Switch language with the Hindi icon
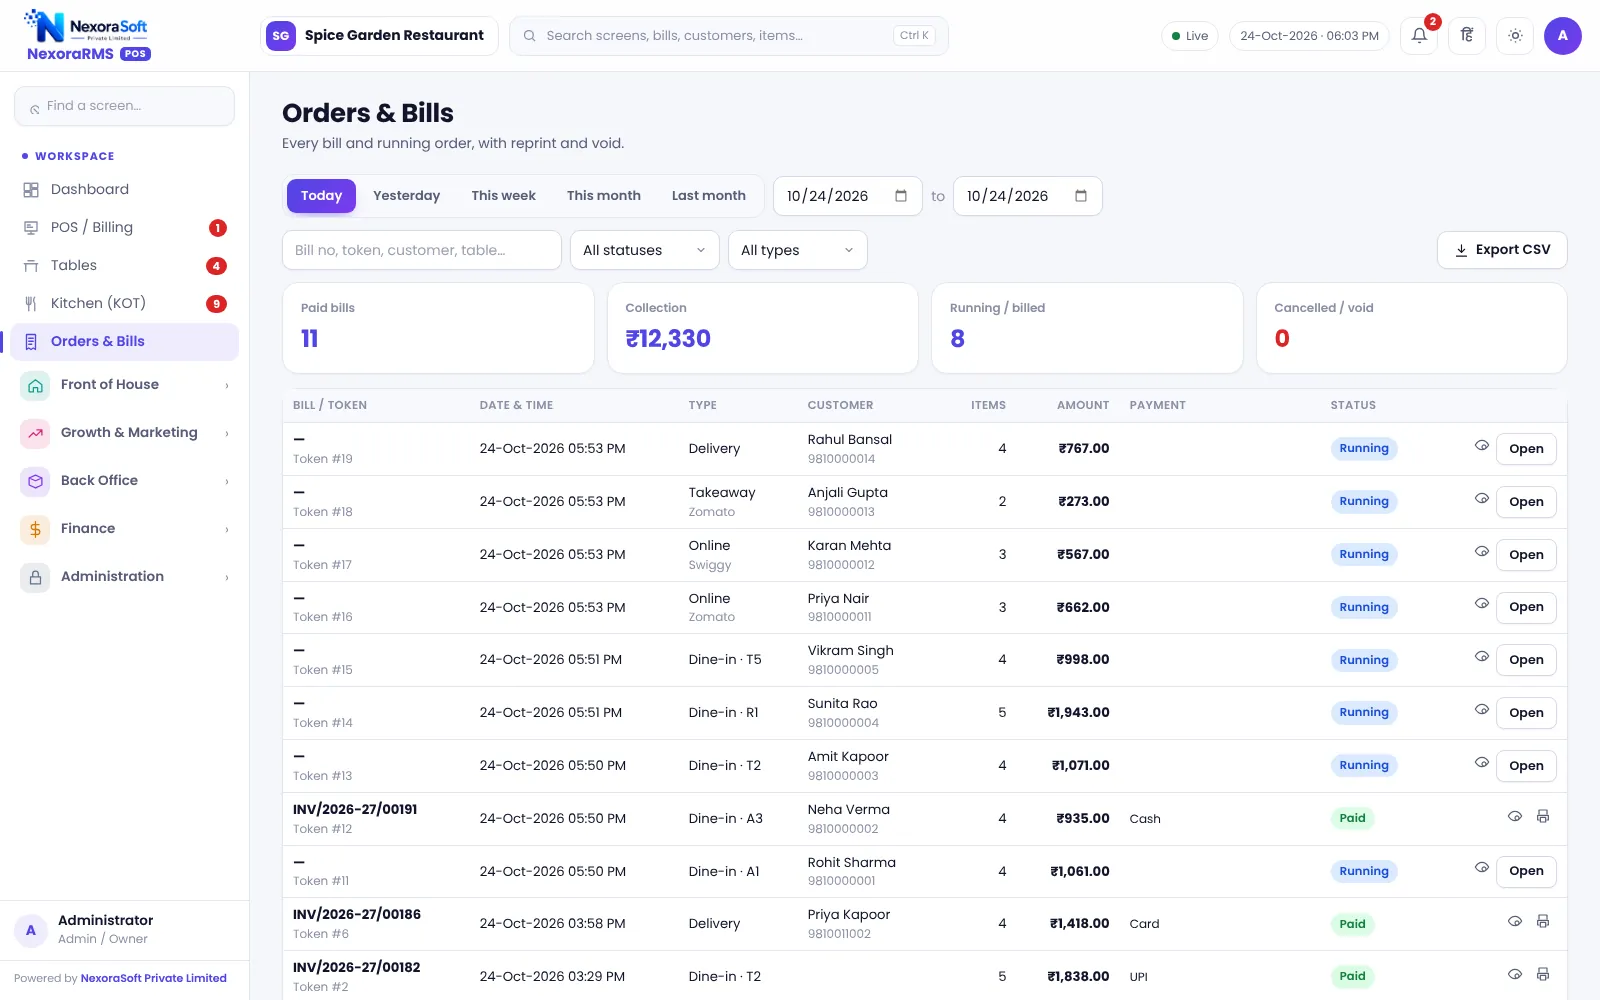This screenshot has height=1000, width=1600. coord(1467,36)
